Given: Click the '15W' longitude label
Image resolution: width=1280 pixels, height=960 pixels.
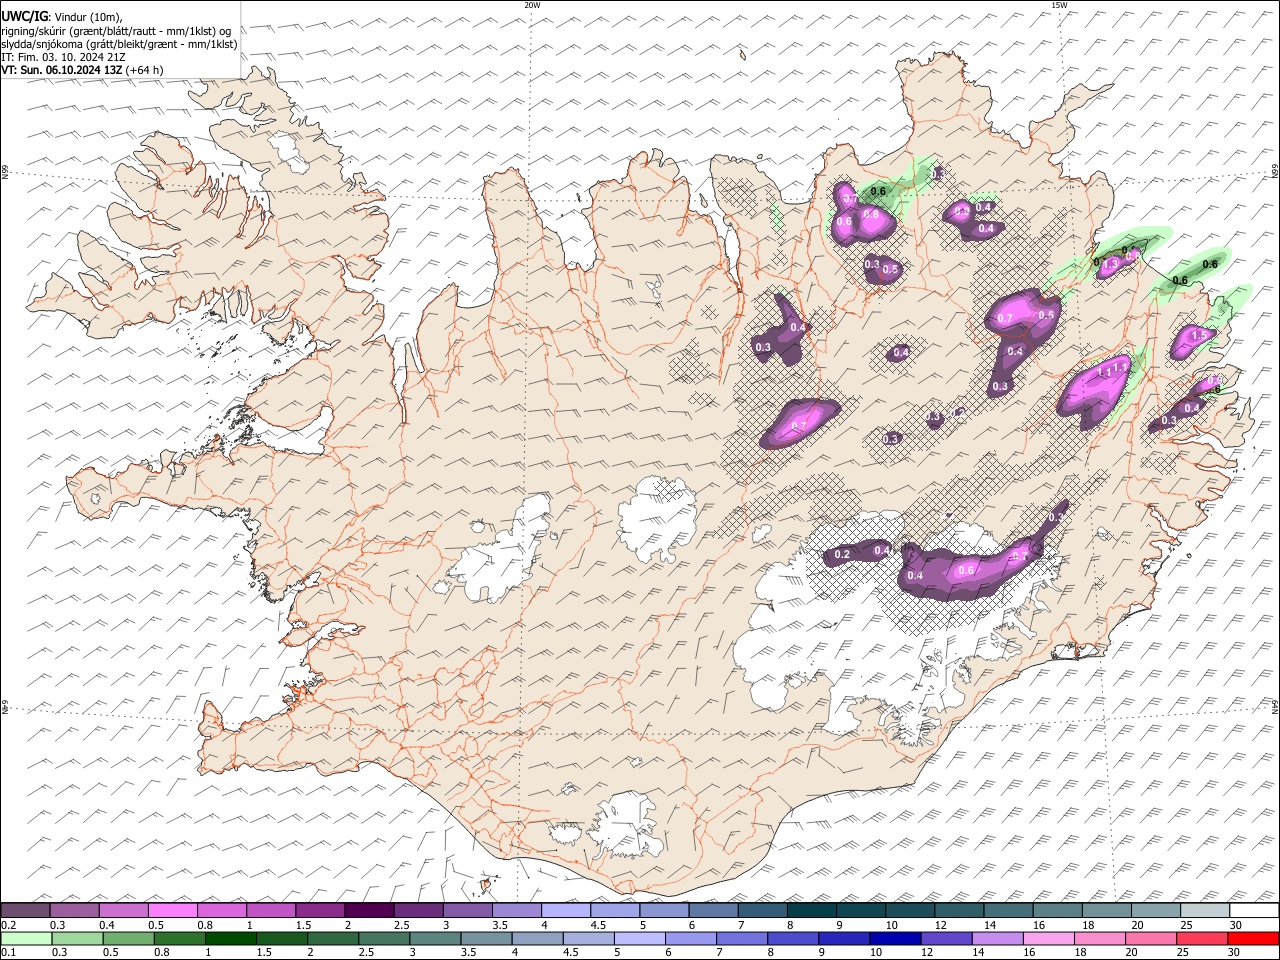Looking at the screenshot, I should [x=1060, y=5].
